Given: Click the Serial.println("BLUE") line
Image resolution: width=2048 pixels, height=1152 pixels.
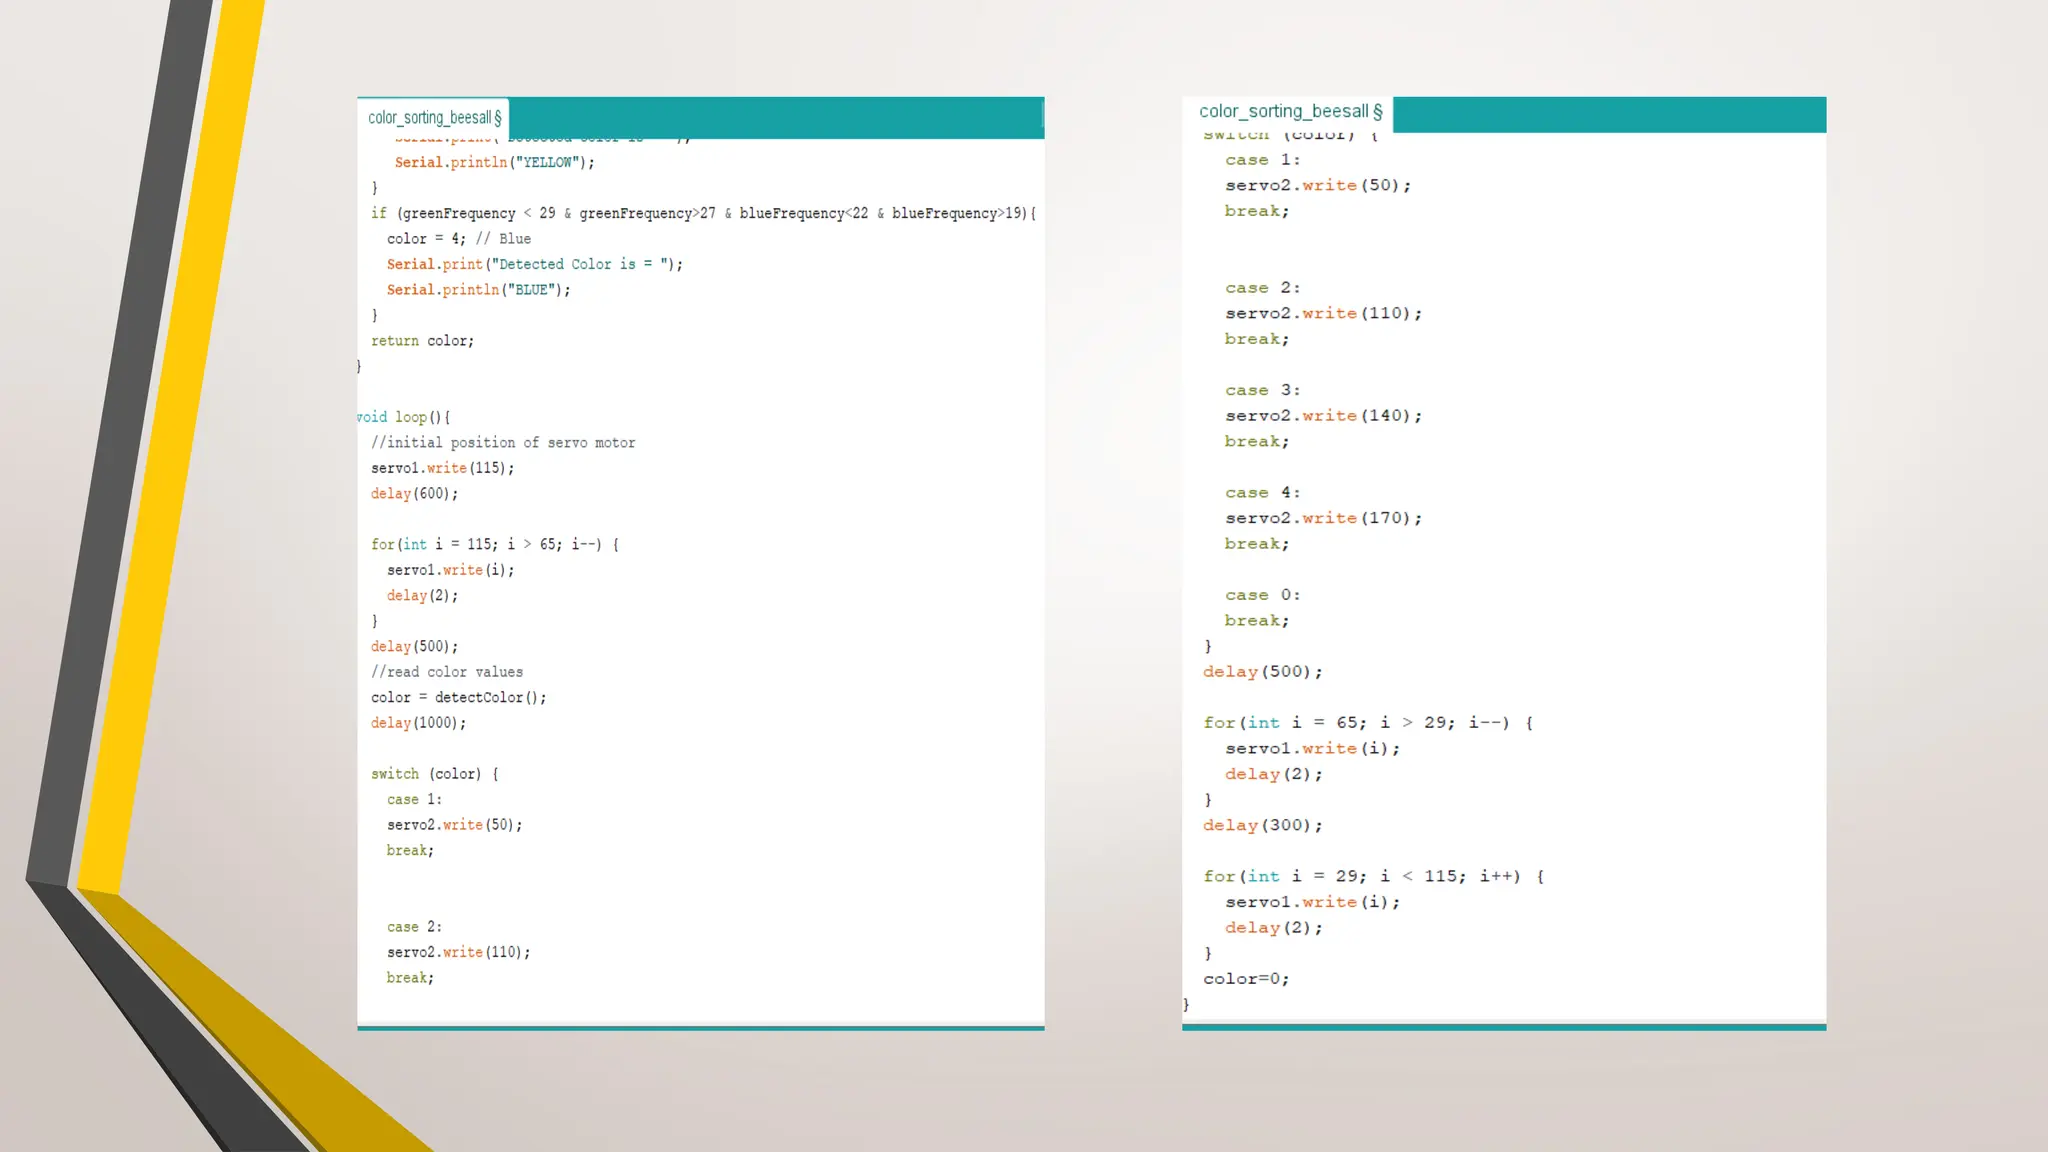Looking at the screenshot, I should click(478, 290).
